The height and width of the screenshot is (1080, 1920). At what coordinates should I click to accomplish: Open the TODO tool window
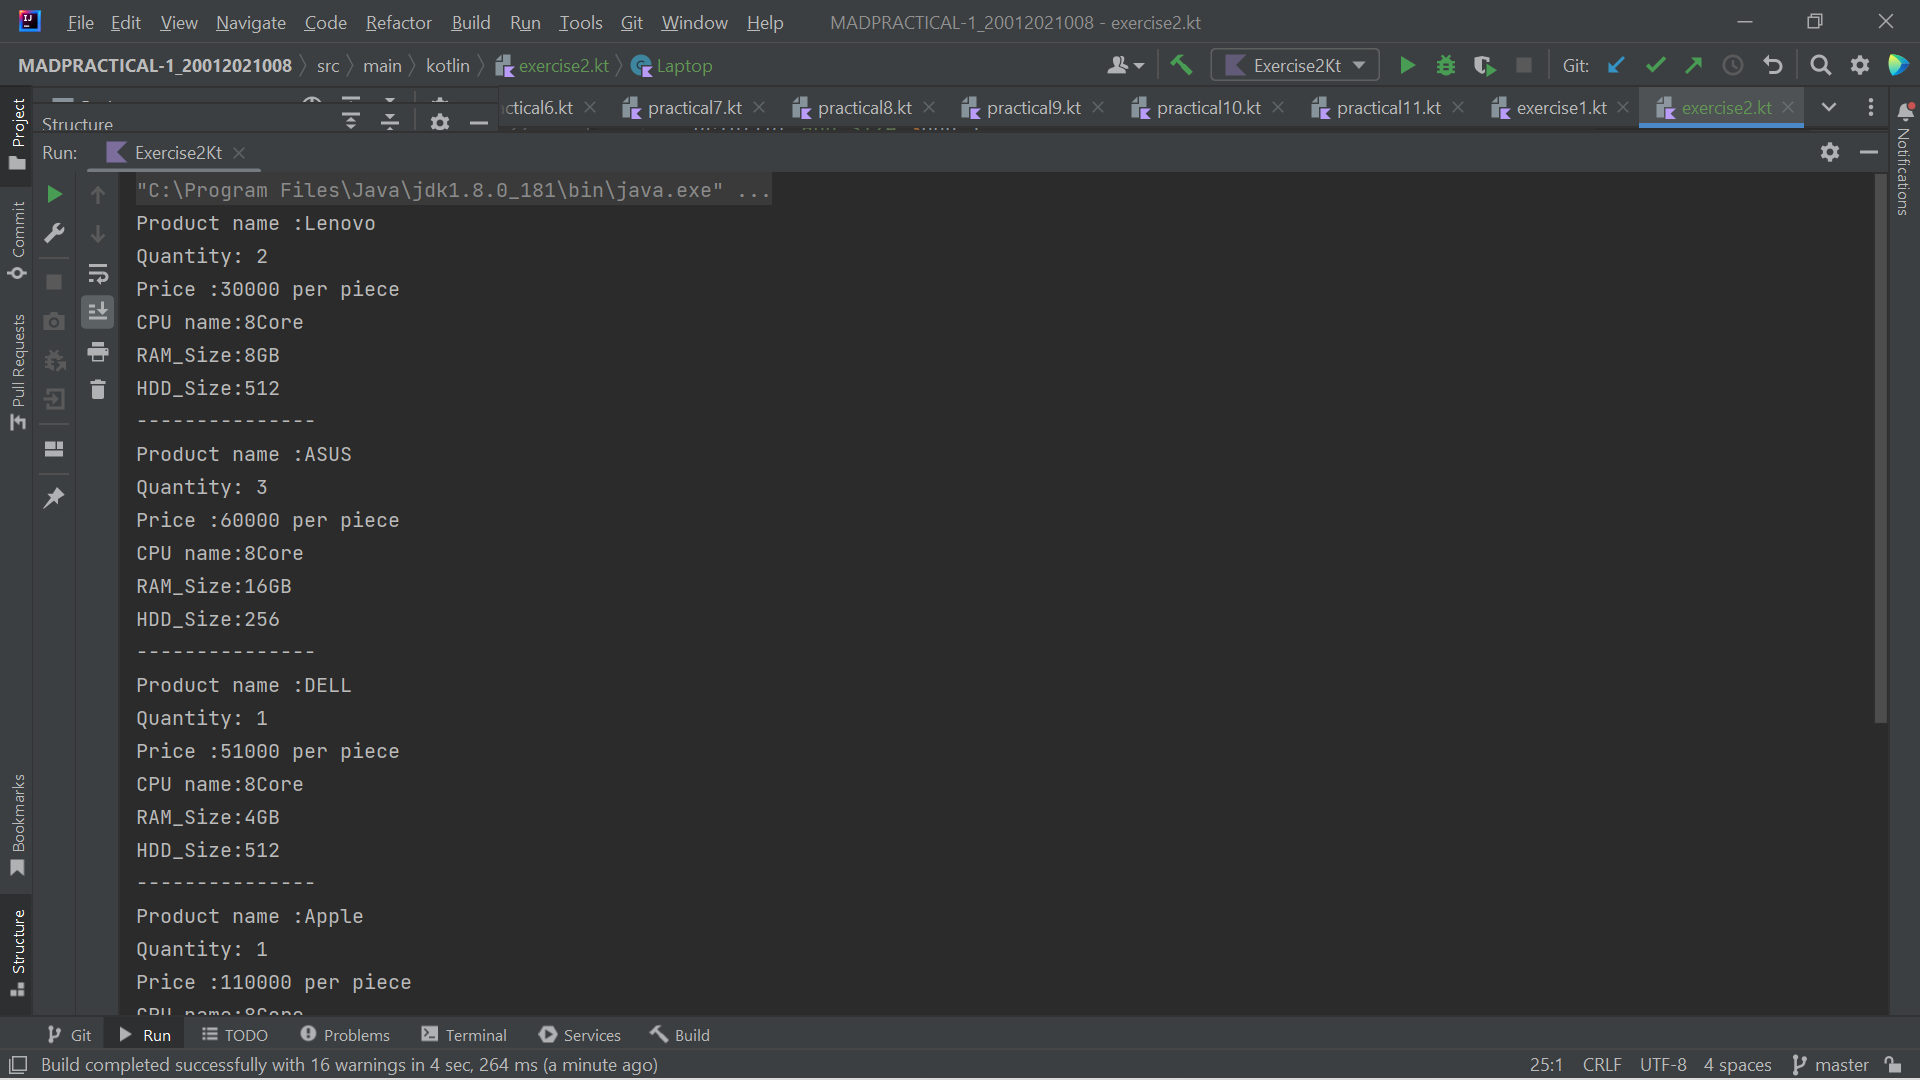click(235, 1035)
